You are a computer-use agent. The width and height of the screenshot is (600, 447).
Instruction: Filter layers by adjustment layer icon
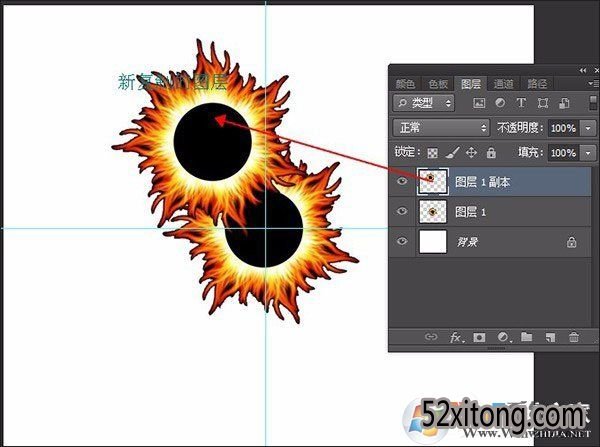[x=500, y=103]
